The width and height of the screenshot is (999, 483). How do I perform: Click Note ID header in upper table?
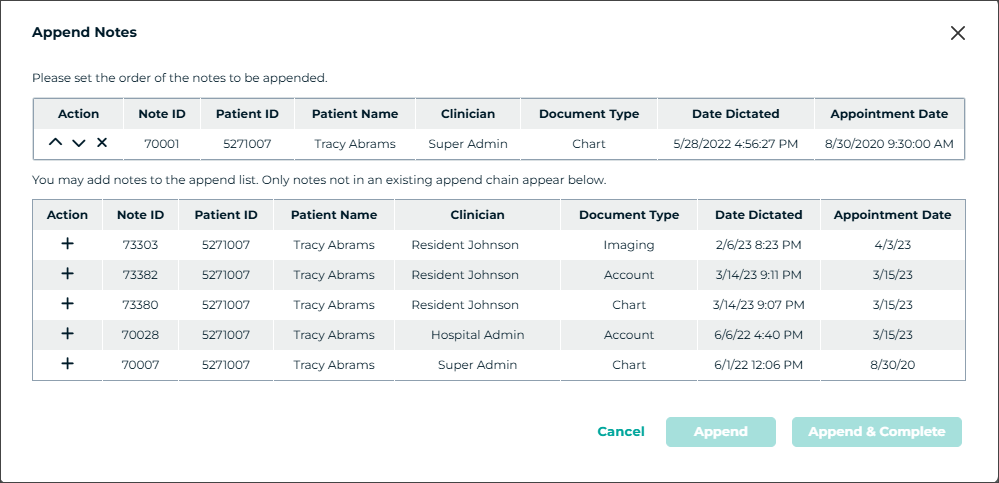pyautogui.click(x=160, y=113)
